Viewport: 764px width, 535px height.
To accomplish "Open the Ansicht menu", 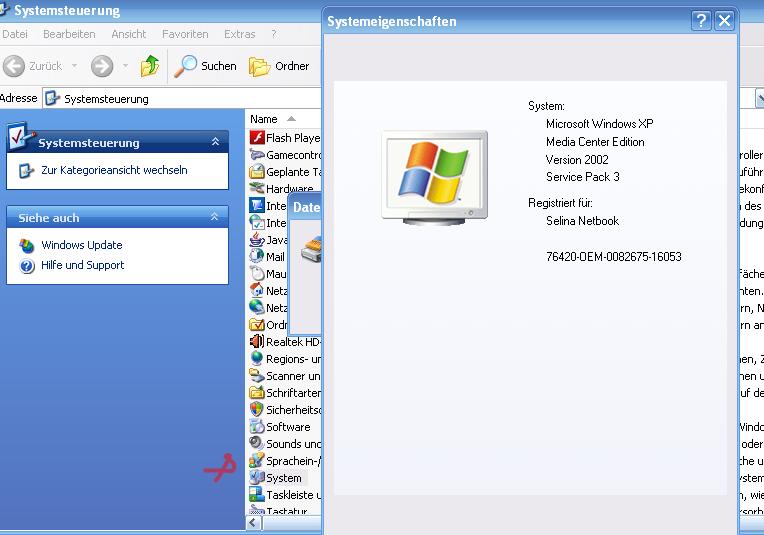I will tap(129, 34).
